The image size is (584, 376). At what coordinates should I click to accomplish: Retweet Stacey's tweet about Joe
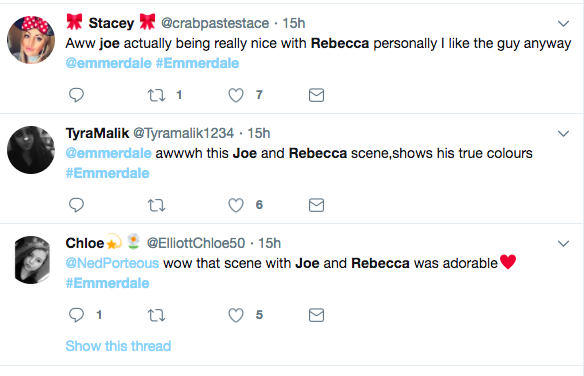(156, 95)
